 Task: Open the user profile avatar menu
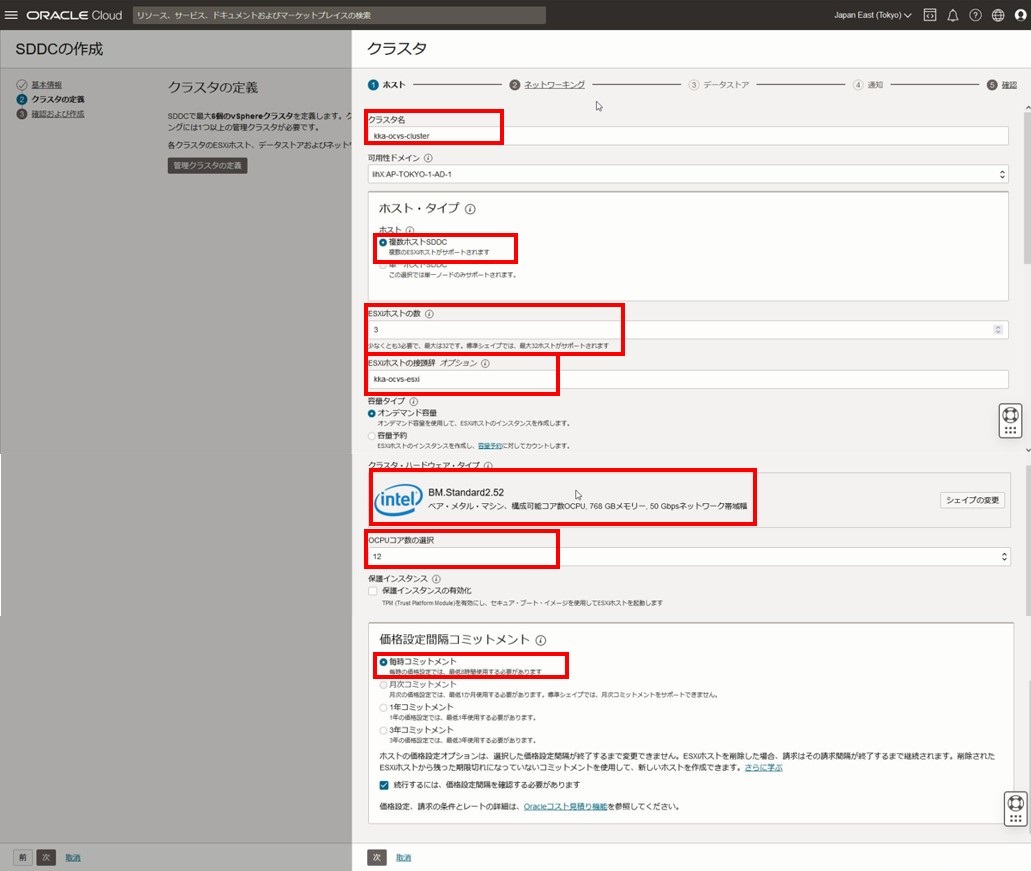tap(1019, 15)
